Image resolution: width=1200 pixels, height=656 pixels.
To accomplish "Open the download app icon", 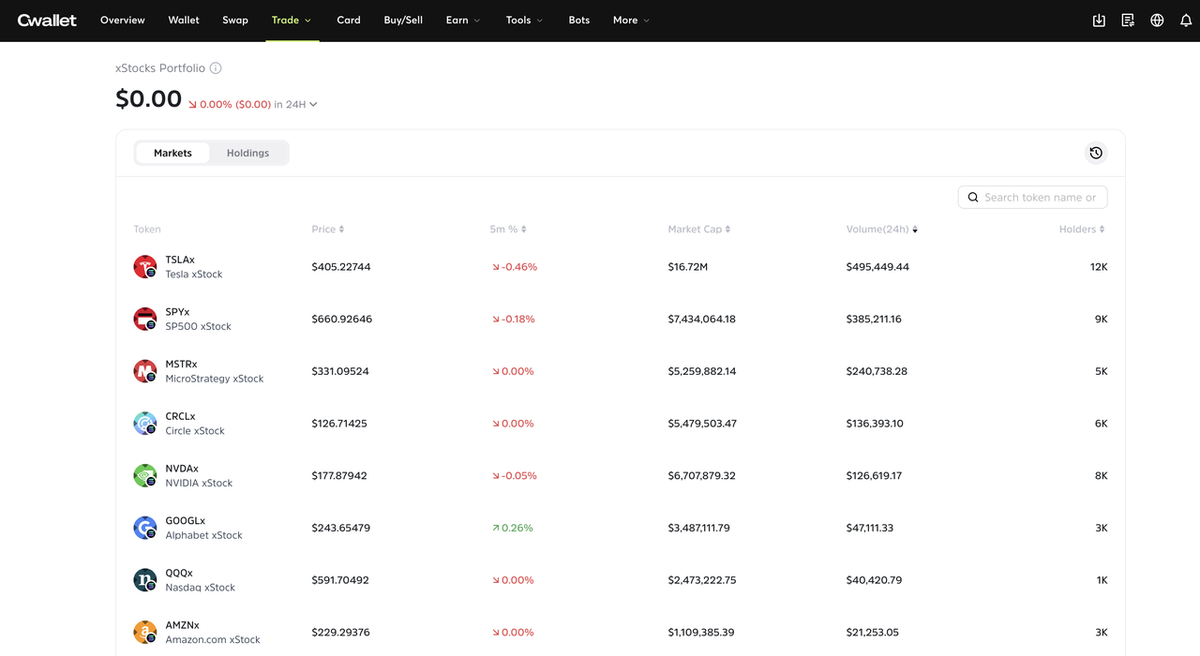I will click(1099, 20).
